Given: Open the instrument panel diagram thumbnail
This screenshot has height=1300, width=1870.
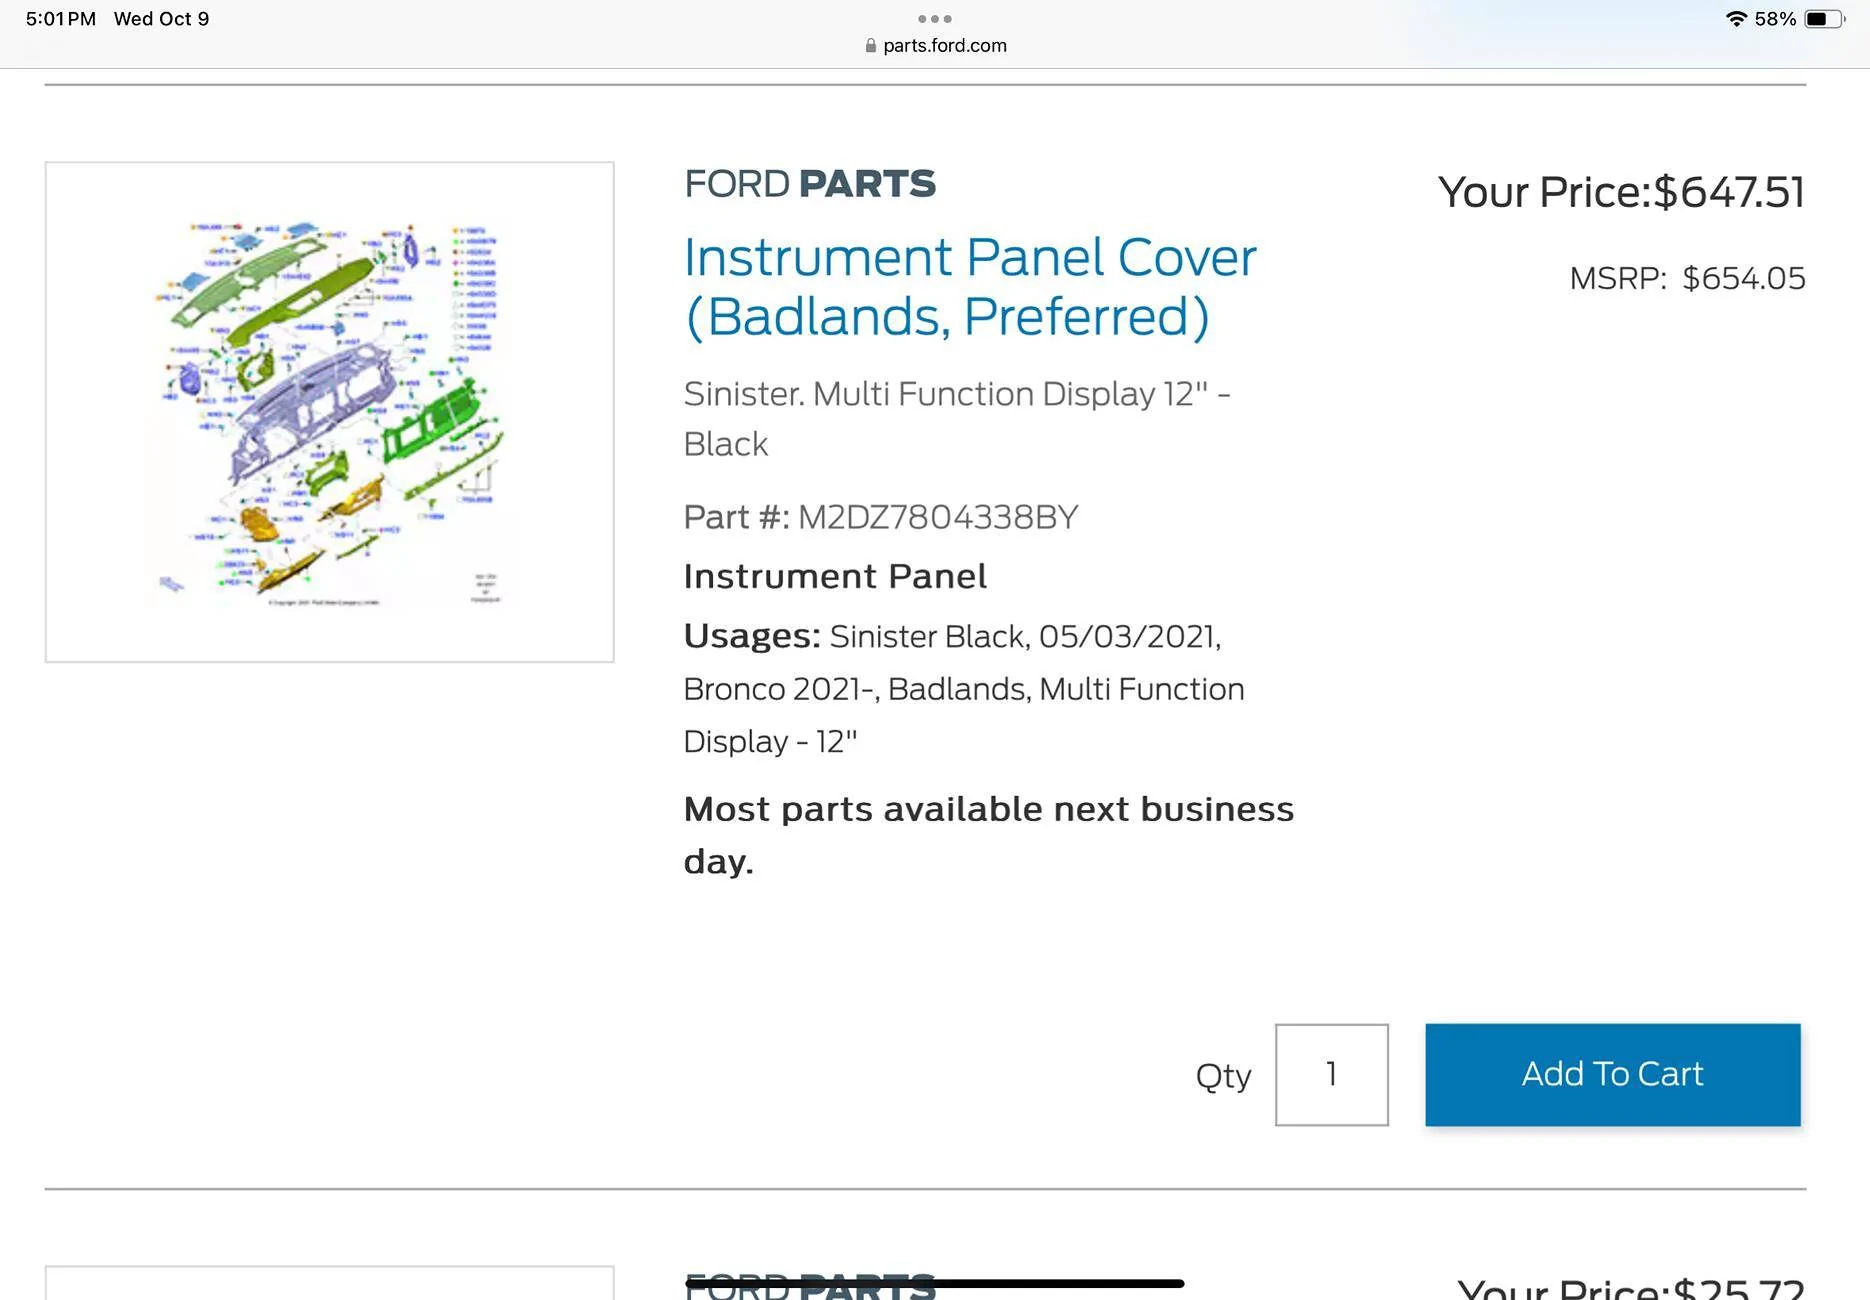Looking at the screenshot, I should (329, 412).
